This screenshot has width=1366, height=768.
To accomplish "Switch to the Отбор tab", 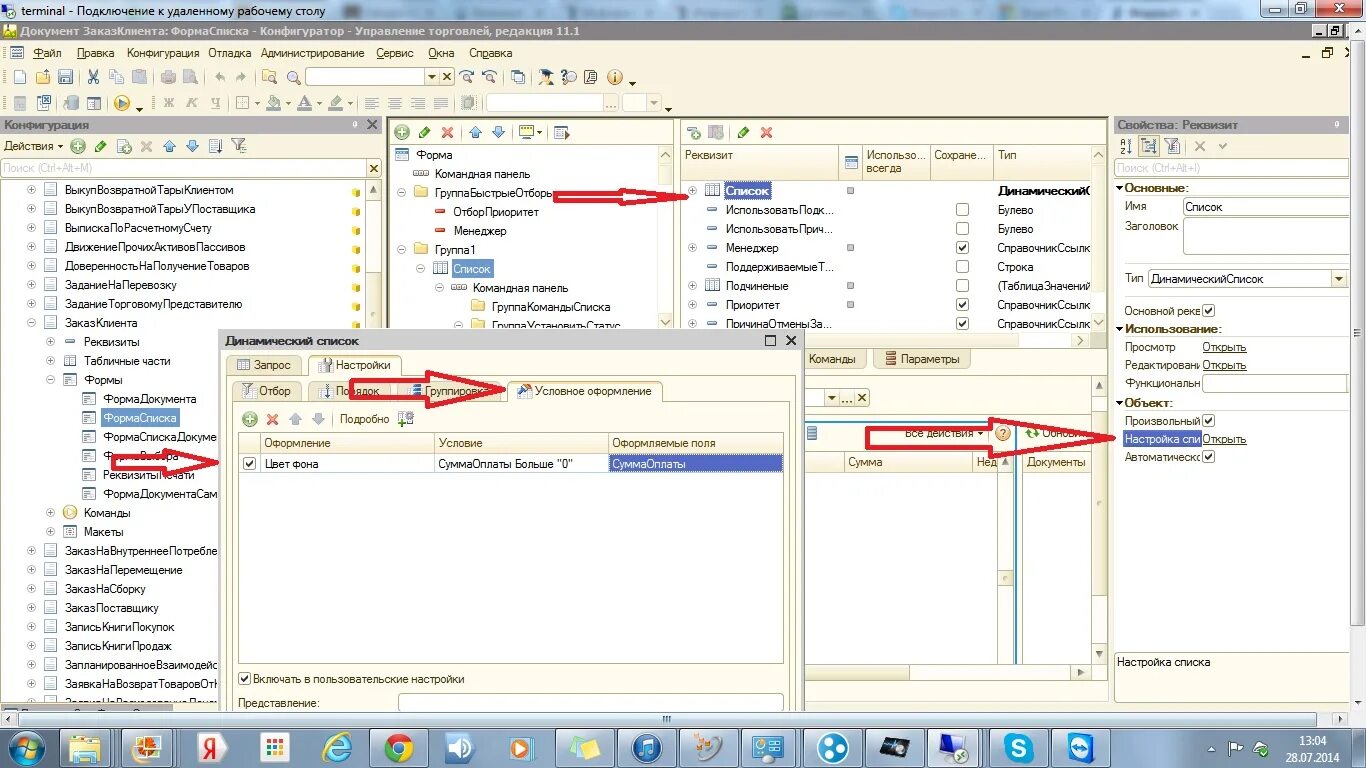I will tap(266, 391).
